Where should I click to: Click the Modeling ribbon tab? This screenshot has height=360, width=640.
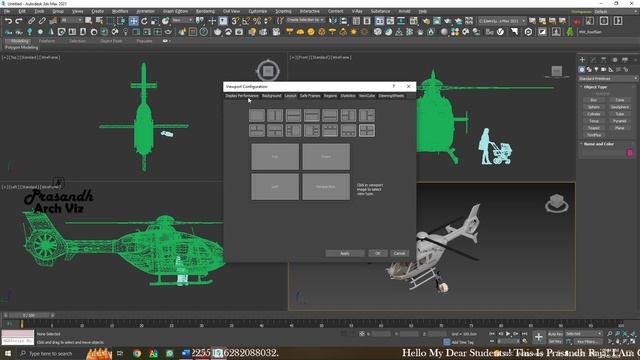coord(19,41)
